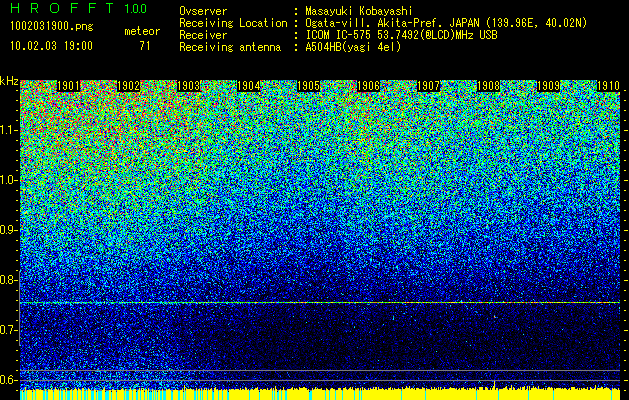Click the 1901 time marker
This screenshot has width=629, height=400.
pyautogui.click(x=69, y=86)
